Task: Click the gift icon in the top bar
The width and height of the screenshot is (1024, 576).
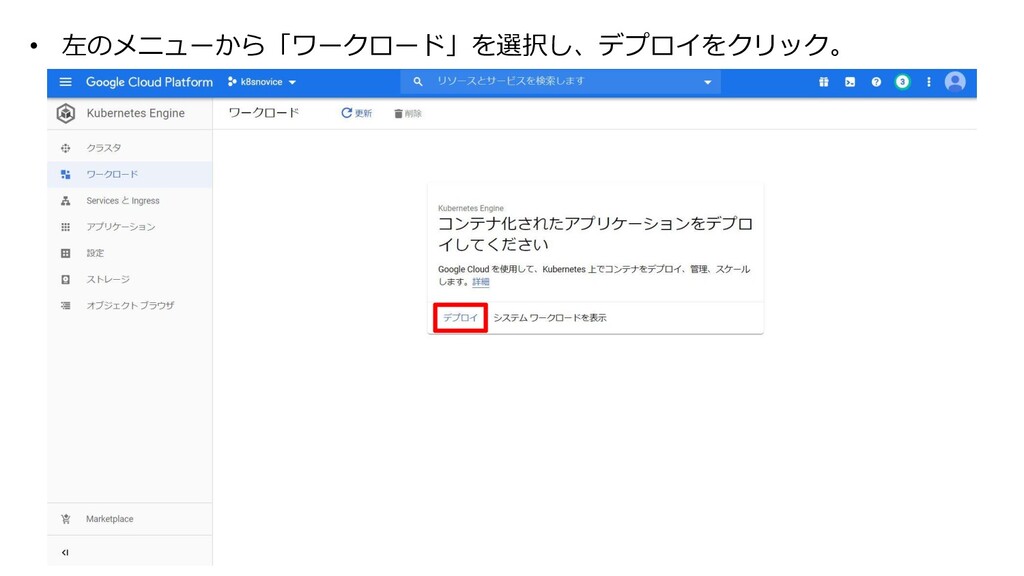Action: (x=824, y=82)
